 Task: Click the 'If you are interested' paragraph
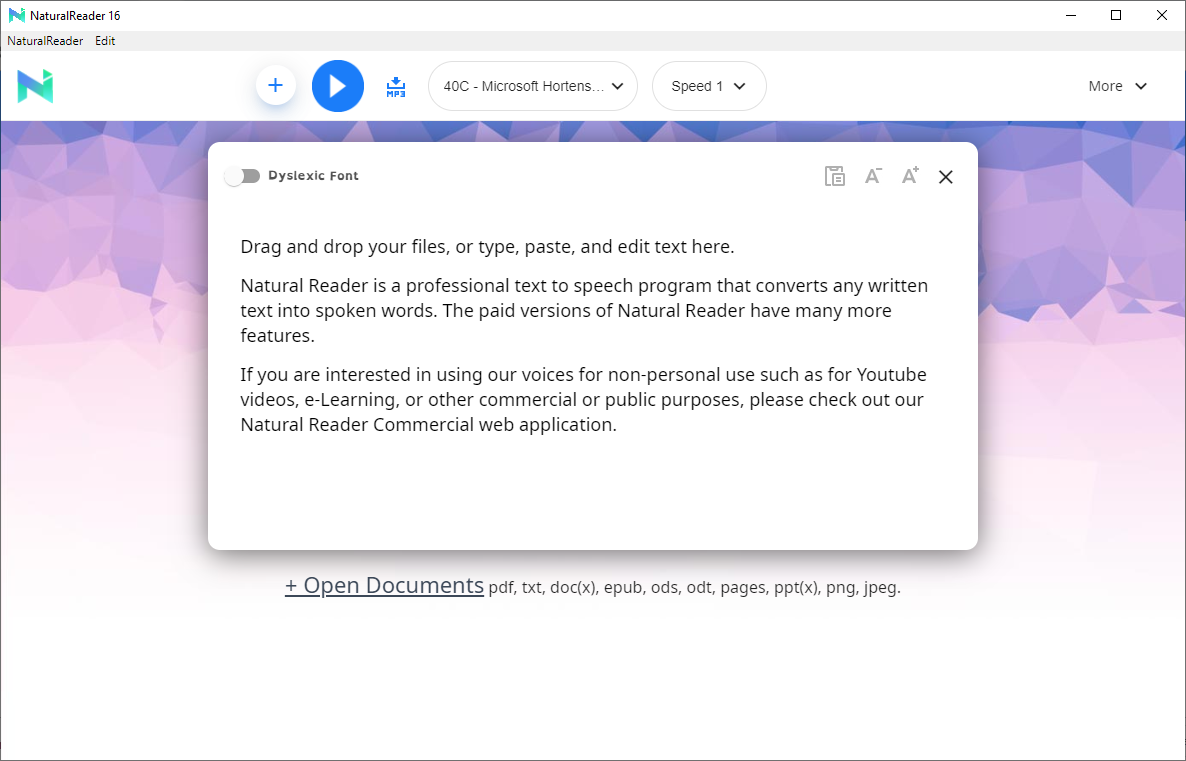click(x=583, y=399)
